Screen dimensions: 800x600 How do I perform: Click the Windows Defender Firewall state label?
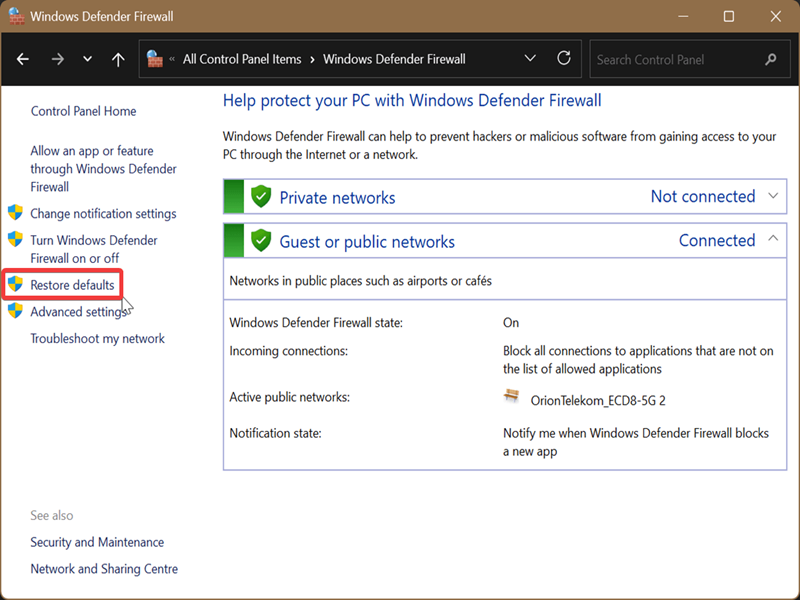pos(316,322)
